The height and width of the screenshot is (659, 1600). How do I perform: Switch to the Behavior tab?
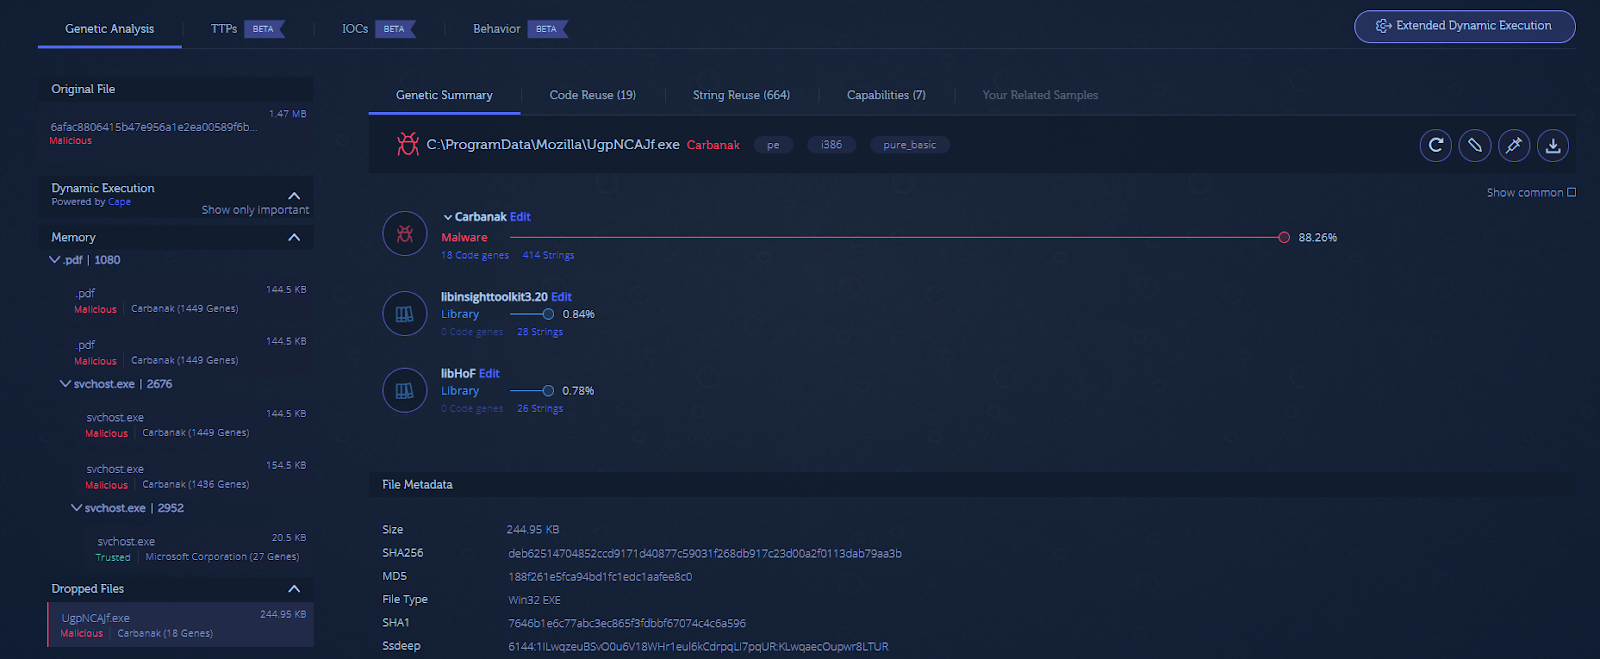tap(497, 29)
